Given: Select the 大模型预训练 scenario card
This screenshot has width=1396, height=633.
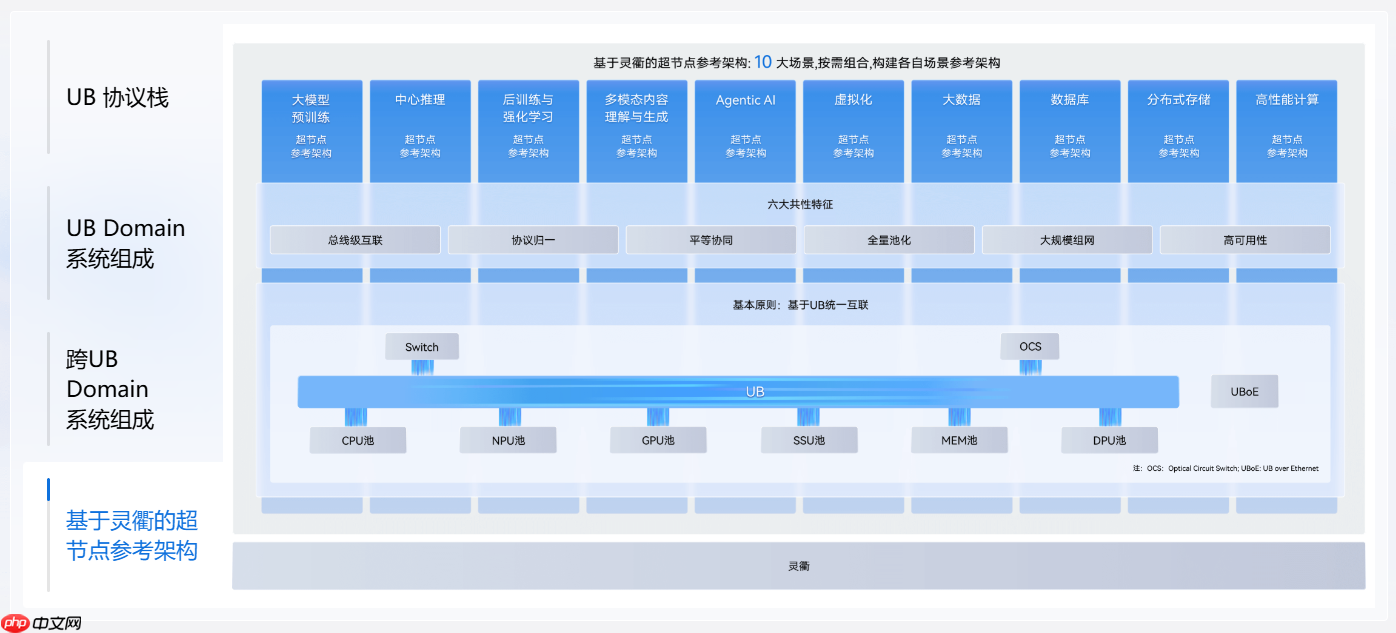Looking at the screenshot, I should [311, 130].
